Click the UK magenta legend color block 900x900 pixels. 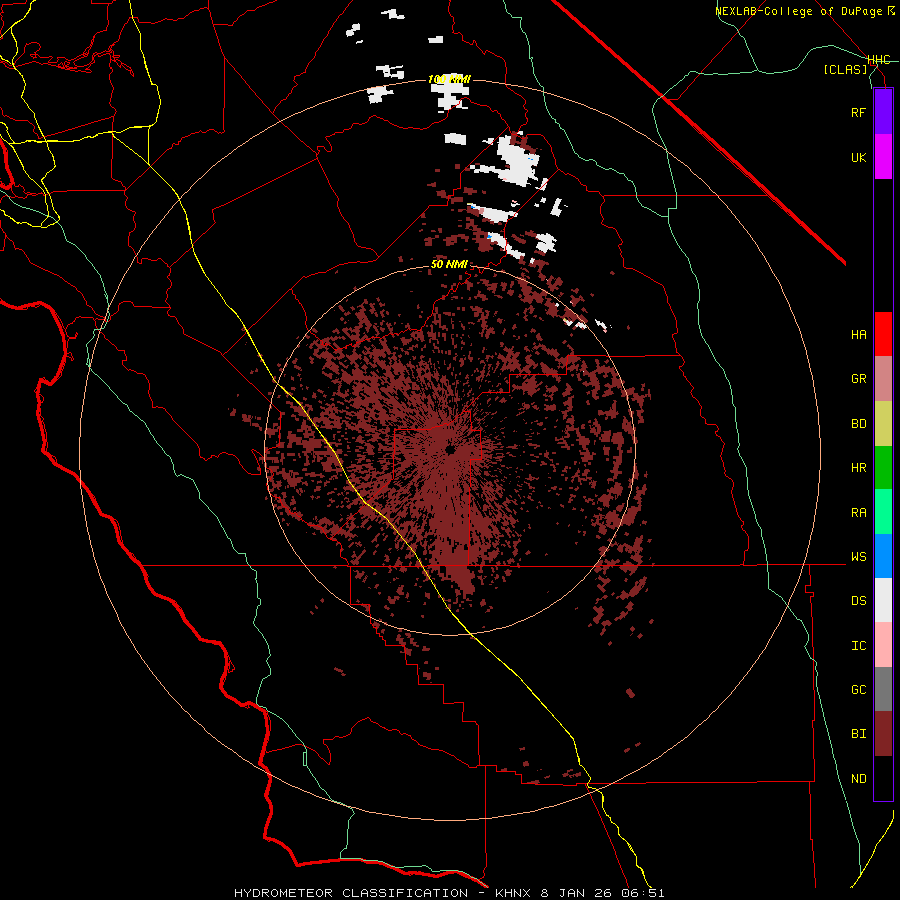point(883,157)
